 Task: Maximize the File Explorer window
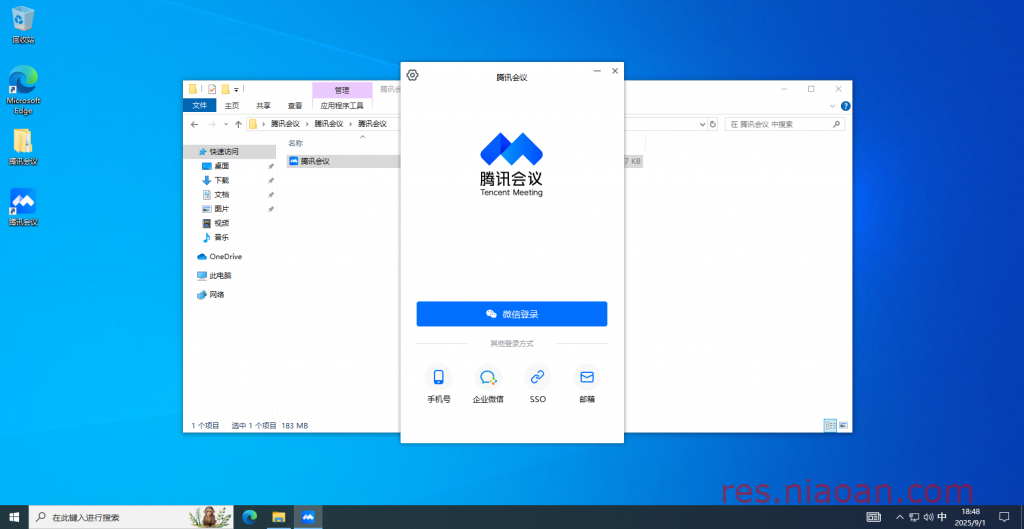pos(811,89)
